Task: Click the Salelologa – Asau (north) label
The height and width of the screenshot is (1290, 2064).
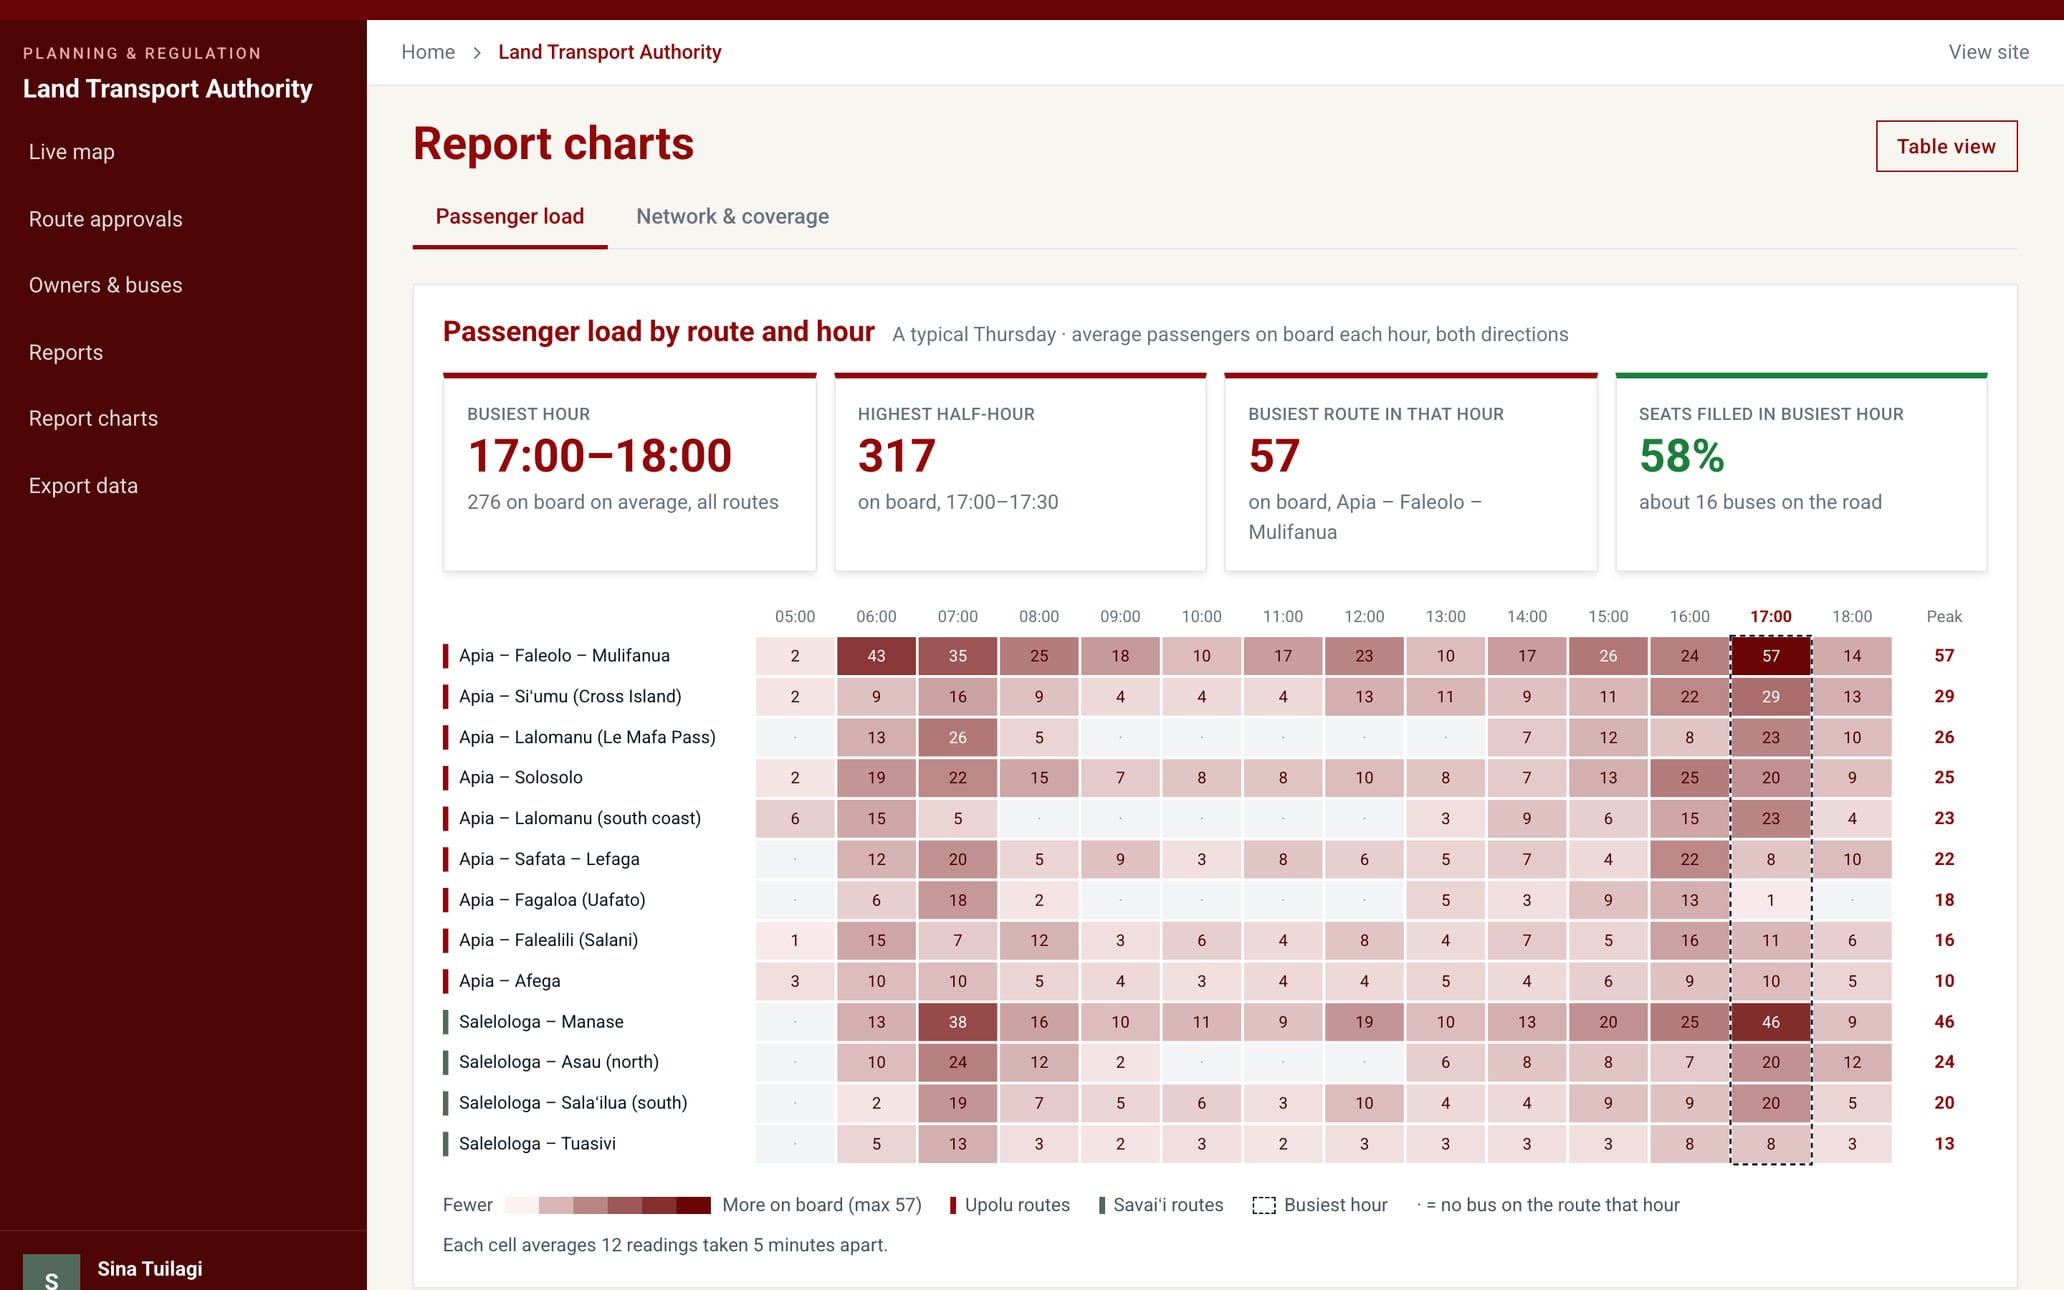Action: tap(559, 1062)
